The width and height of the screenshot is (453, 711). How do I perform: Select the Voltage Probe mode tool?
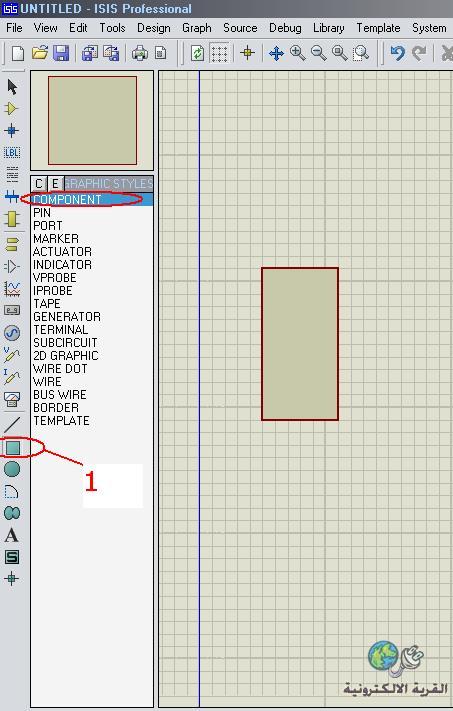(x=12, y=355)
